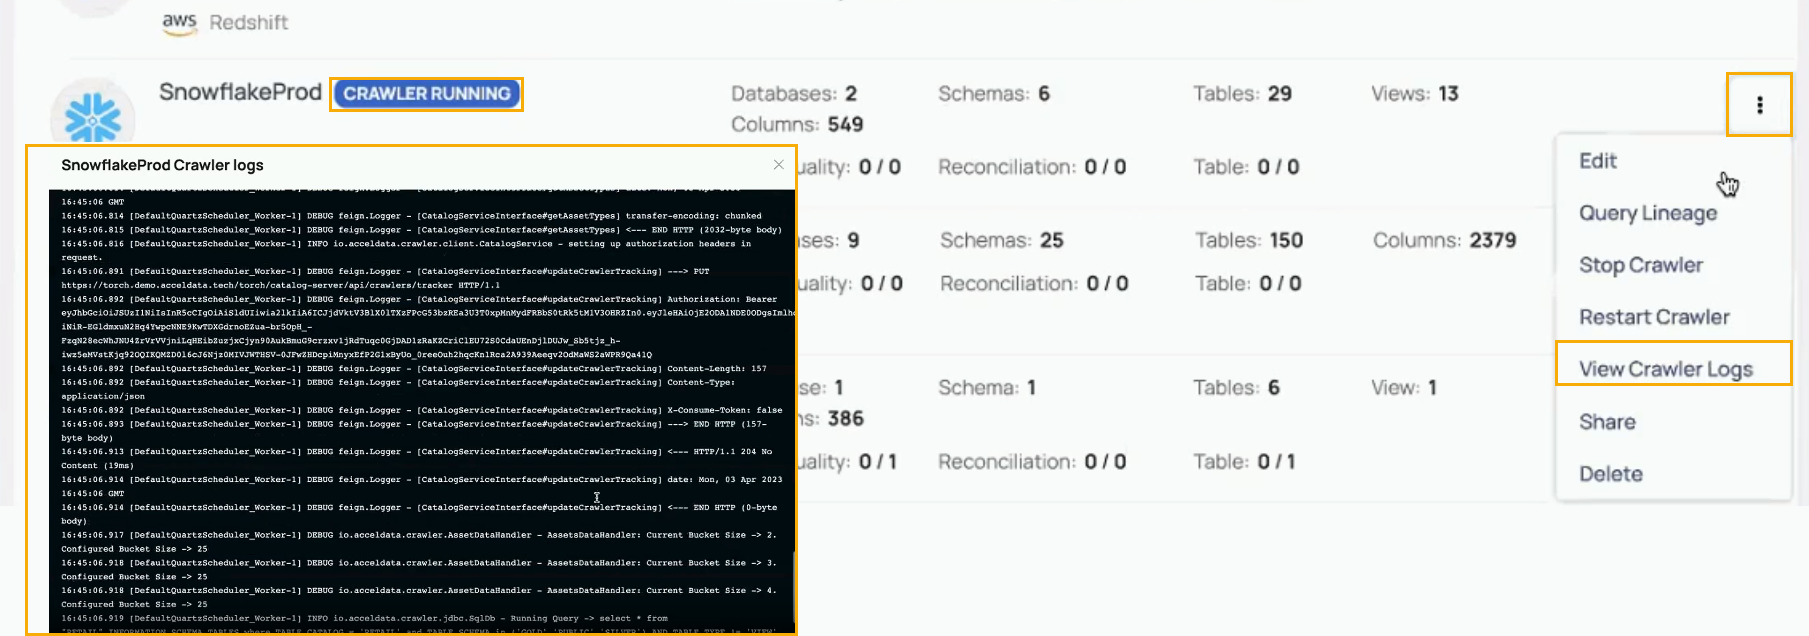Click the 'Columns: 2379' value
The height and width of the screenshot is (636, 1809).
(1445, 241)
